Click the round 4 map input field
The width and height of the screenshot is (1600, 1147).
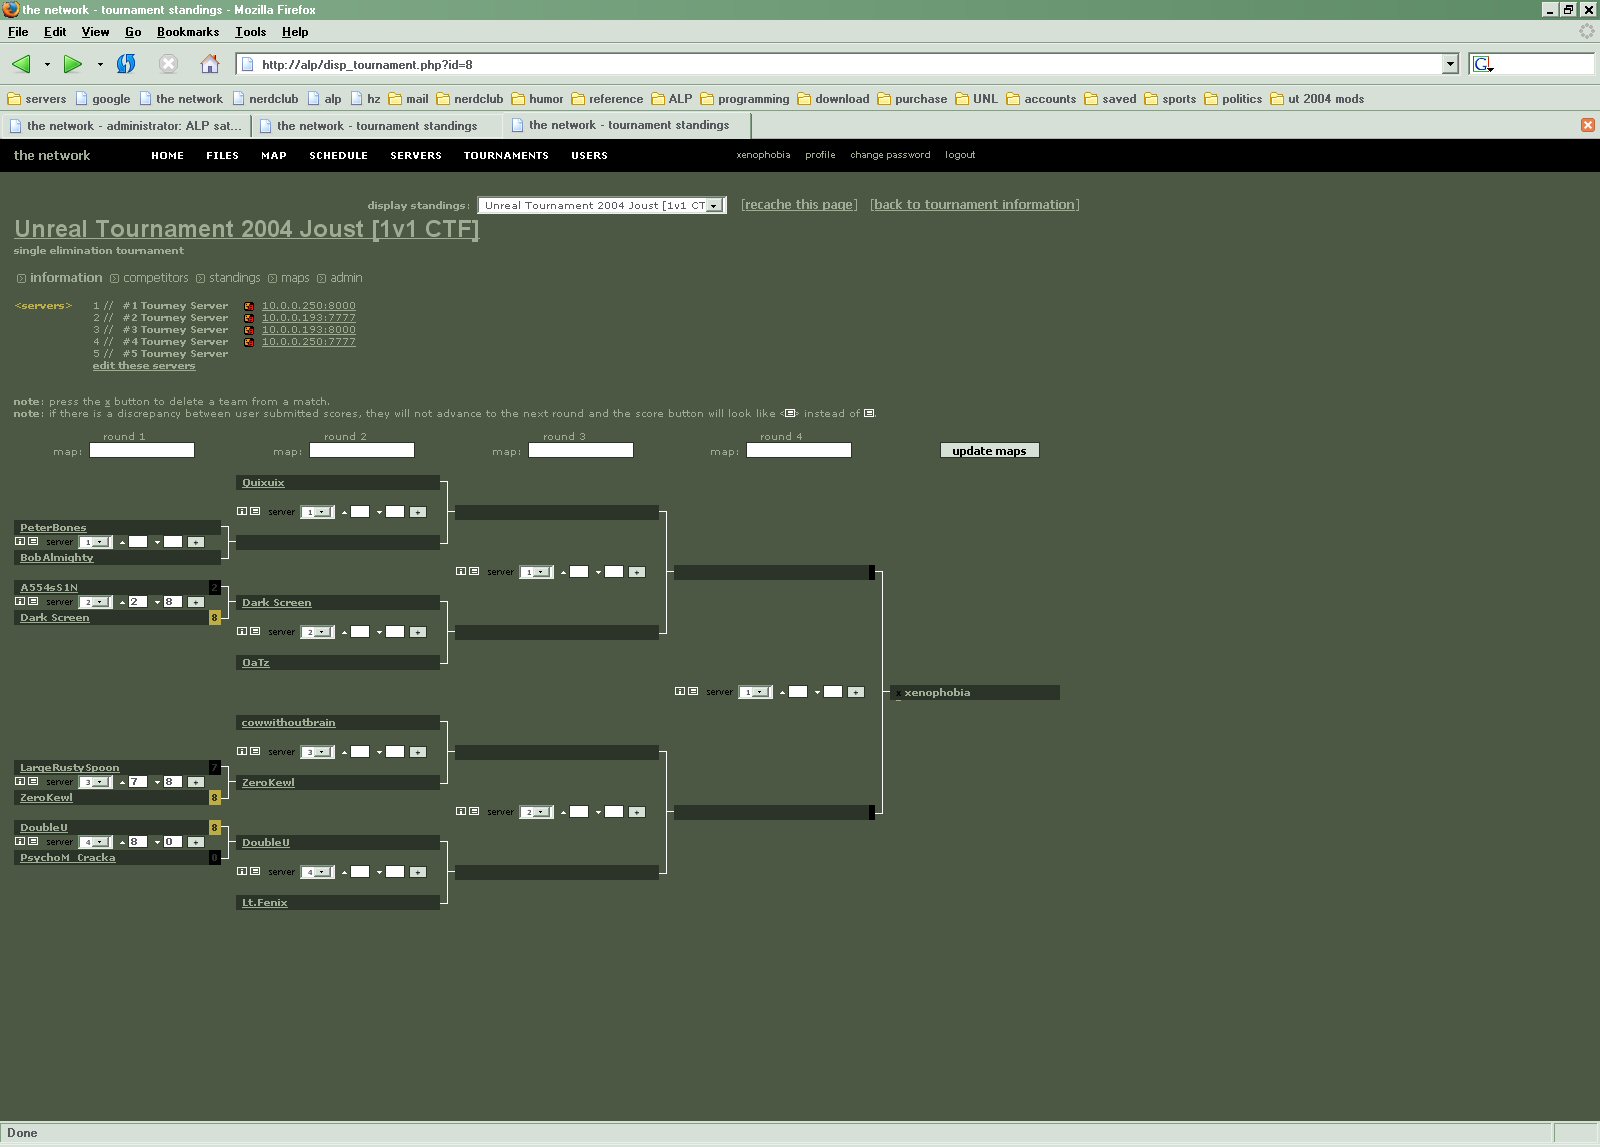tap(799, 450)
